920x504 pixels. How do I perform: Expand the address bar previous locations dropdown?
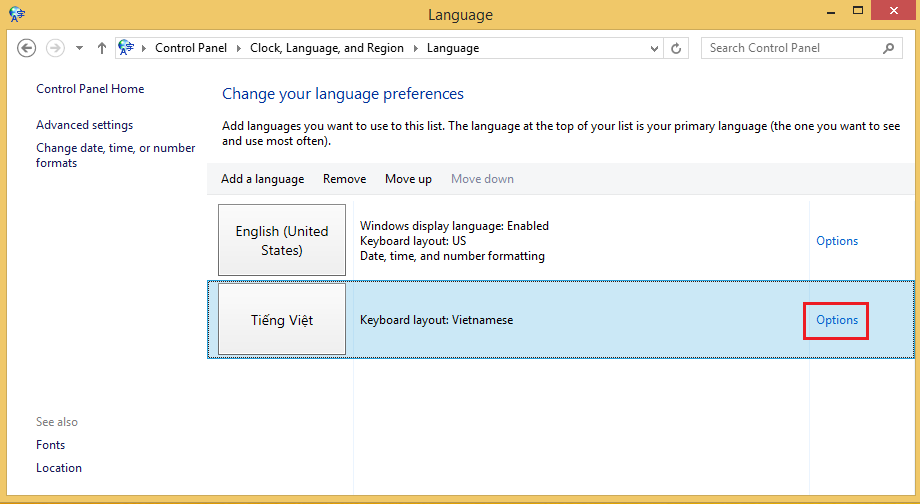[655, 48]
